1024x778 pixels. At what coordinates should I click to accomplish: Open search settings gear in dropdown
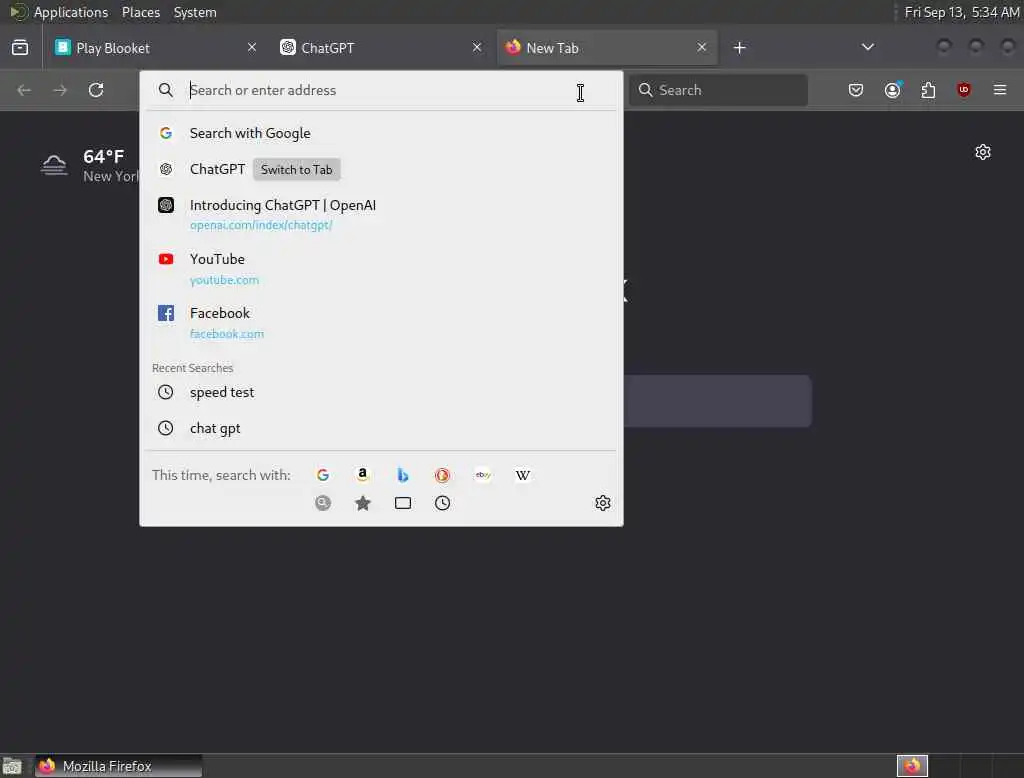[x=602, y=503]
